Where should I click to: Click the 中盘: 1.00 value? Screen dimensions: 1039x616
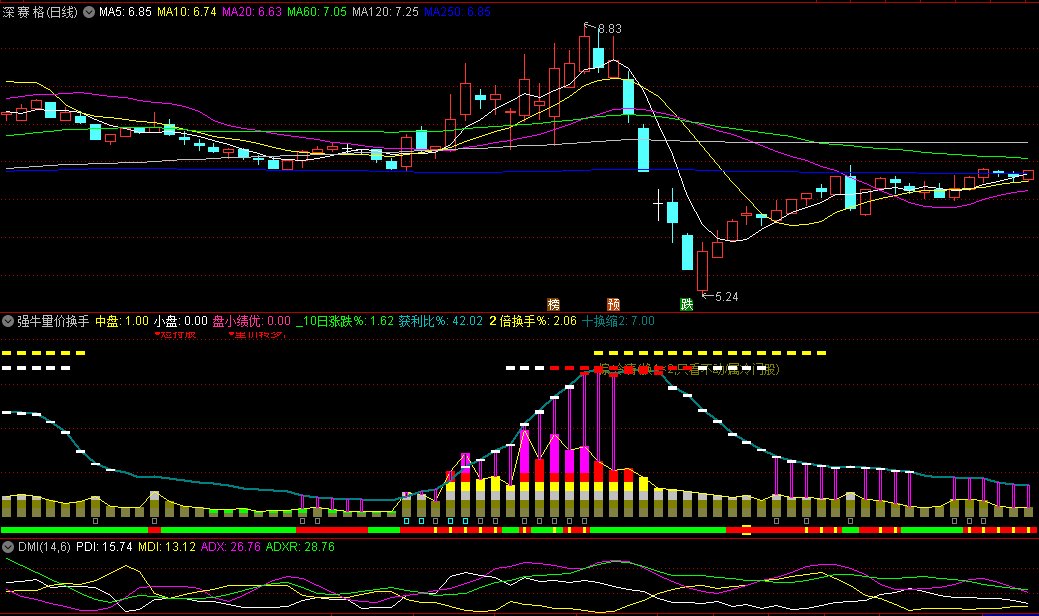[122, 321]
